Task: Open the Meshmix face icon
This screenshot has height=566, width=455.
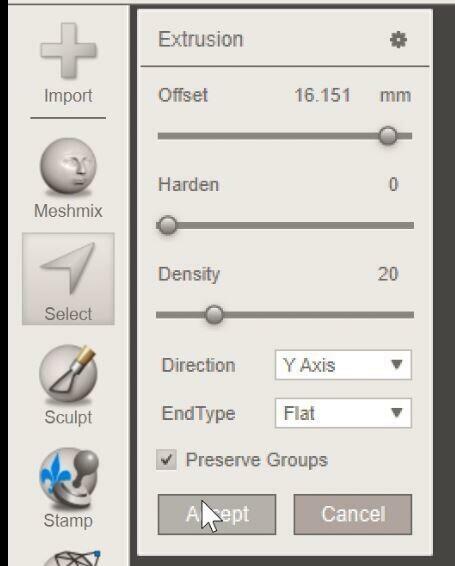Action: coord(68,167)
